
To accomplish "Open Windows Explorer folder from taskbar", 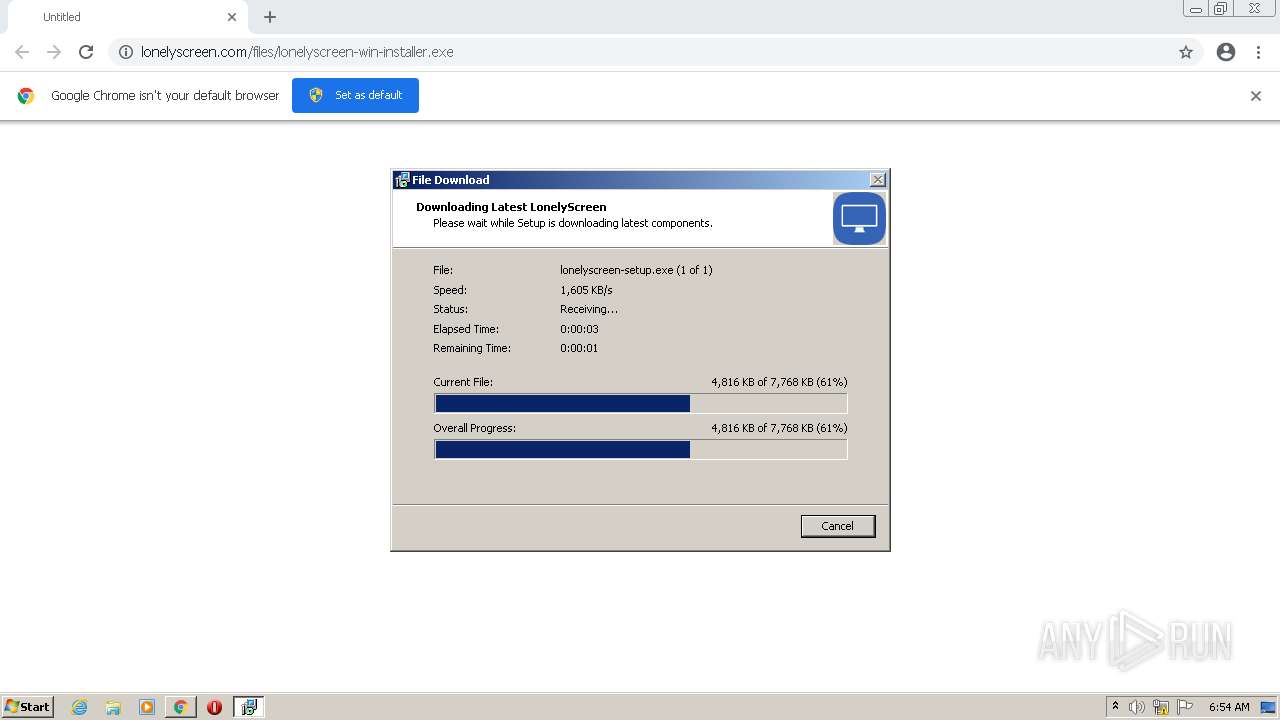I will coord(113,707).
